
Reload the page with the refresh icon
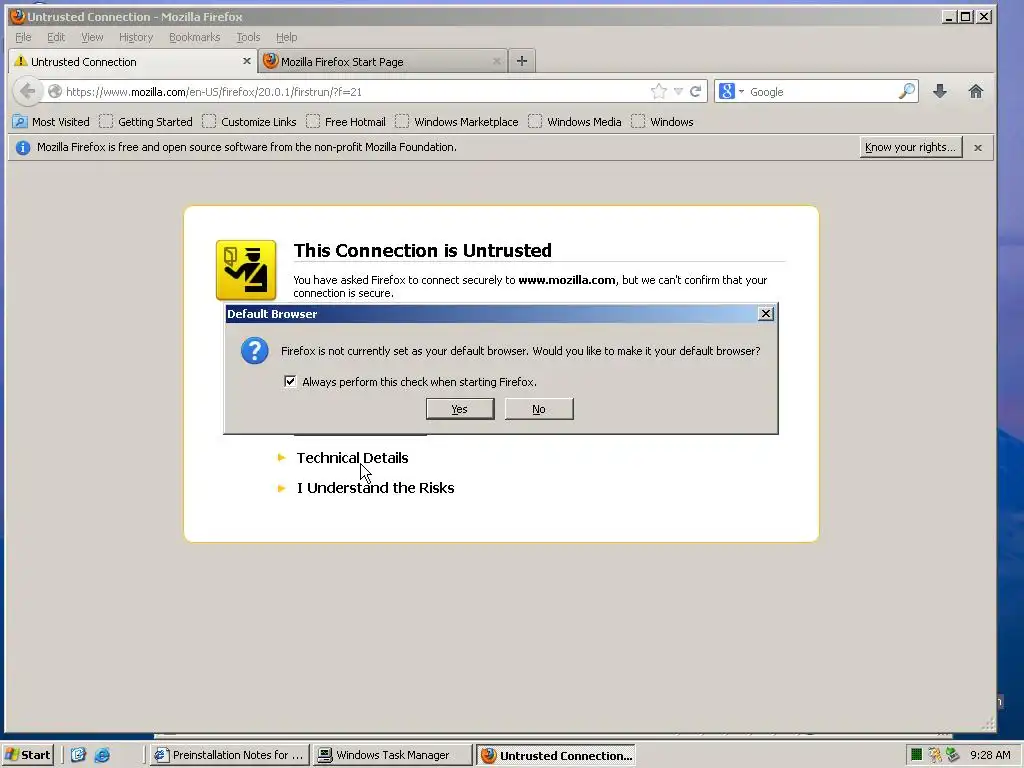coord(696,91)
